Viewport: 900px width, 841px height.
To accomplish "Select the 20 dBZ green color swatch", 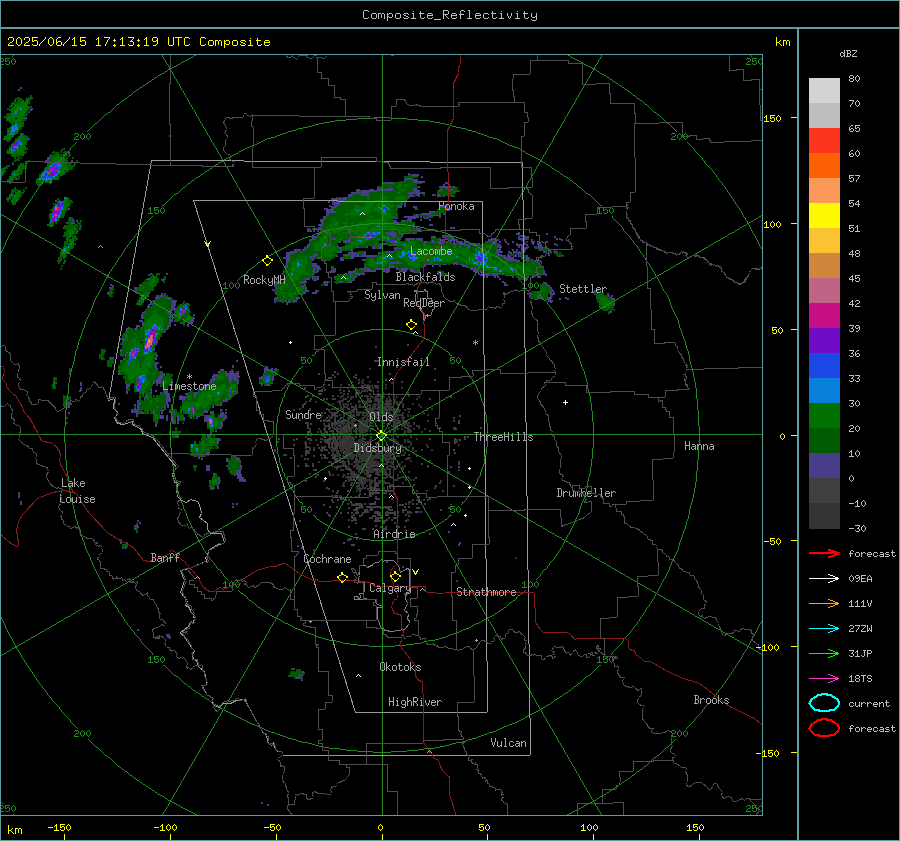I will tap(824, 415).
